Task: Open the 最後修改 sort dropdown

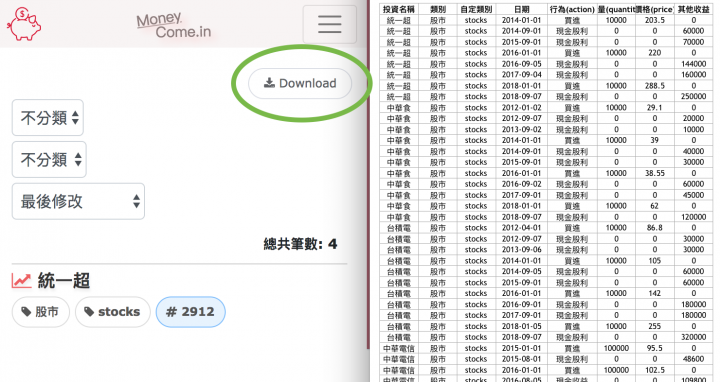Action: pos(79,201)
